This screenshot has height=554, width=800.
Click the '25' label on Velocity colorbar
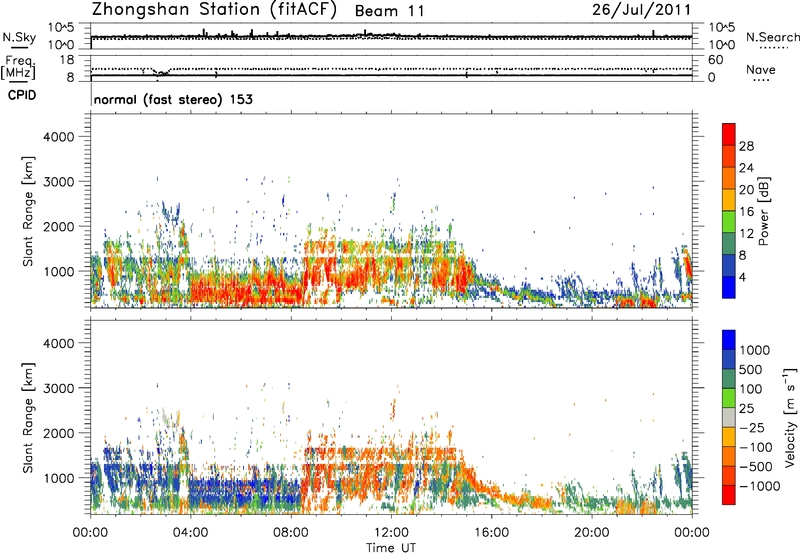coord(747,409)
